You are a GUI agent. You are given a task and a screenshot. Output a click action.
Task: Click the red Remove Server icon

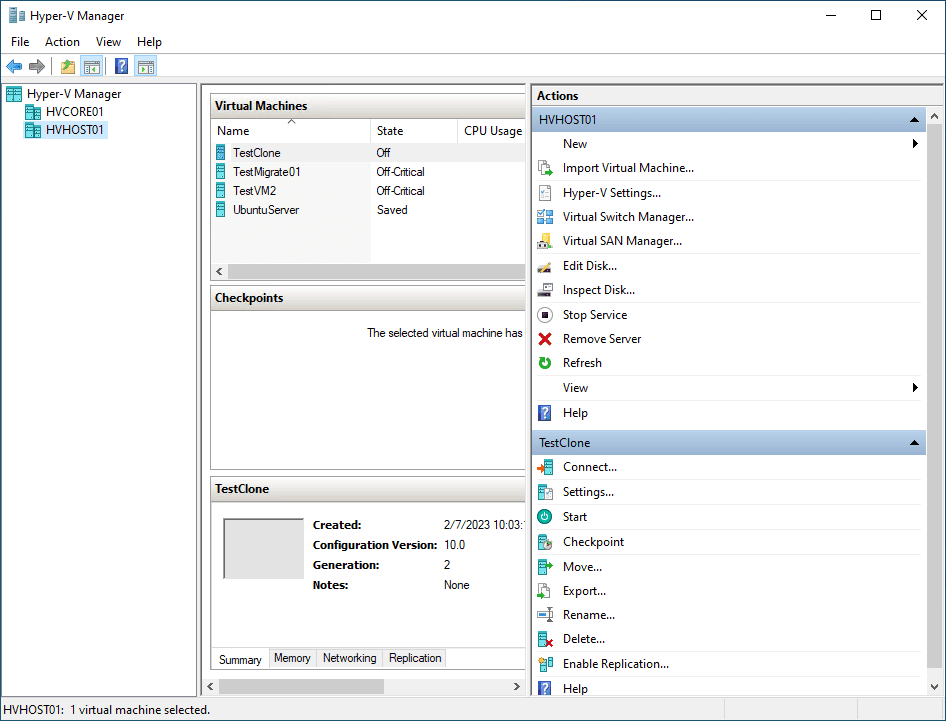coord(545,339)
